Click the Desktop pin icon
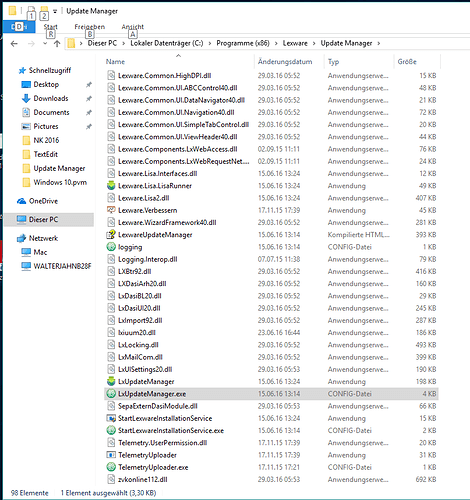Screen dimensions: 470x500 [x=89, y=85]
